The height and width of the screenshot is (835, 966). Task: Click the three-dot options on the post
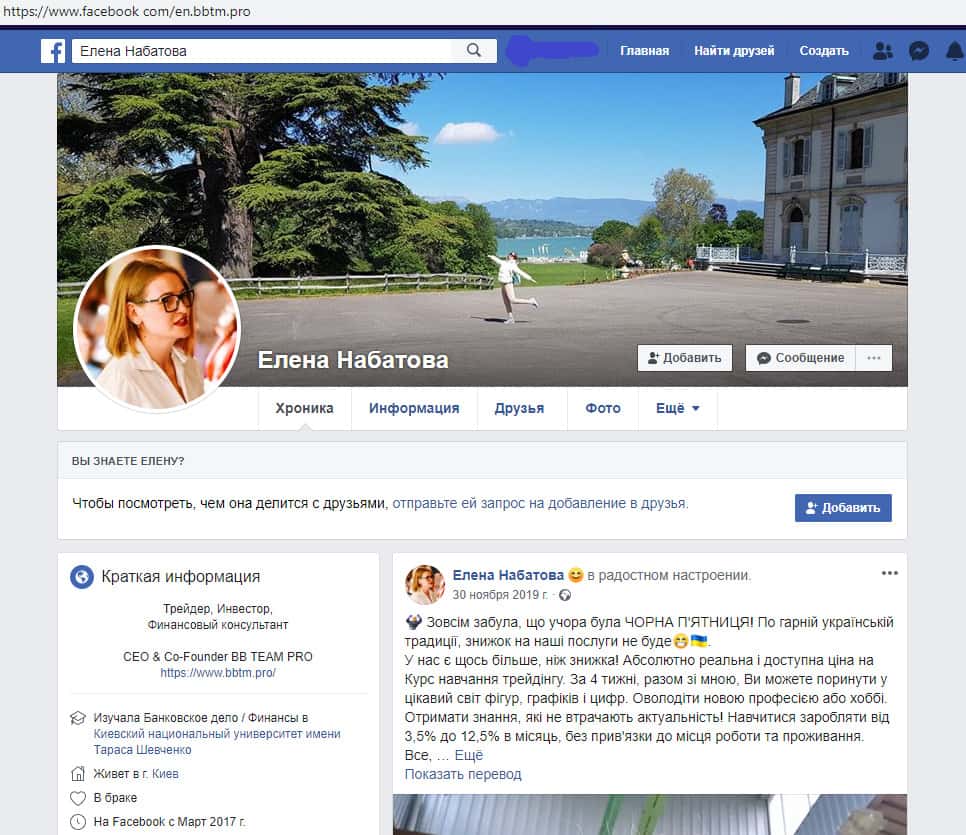tap(889, 573)
